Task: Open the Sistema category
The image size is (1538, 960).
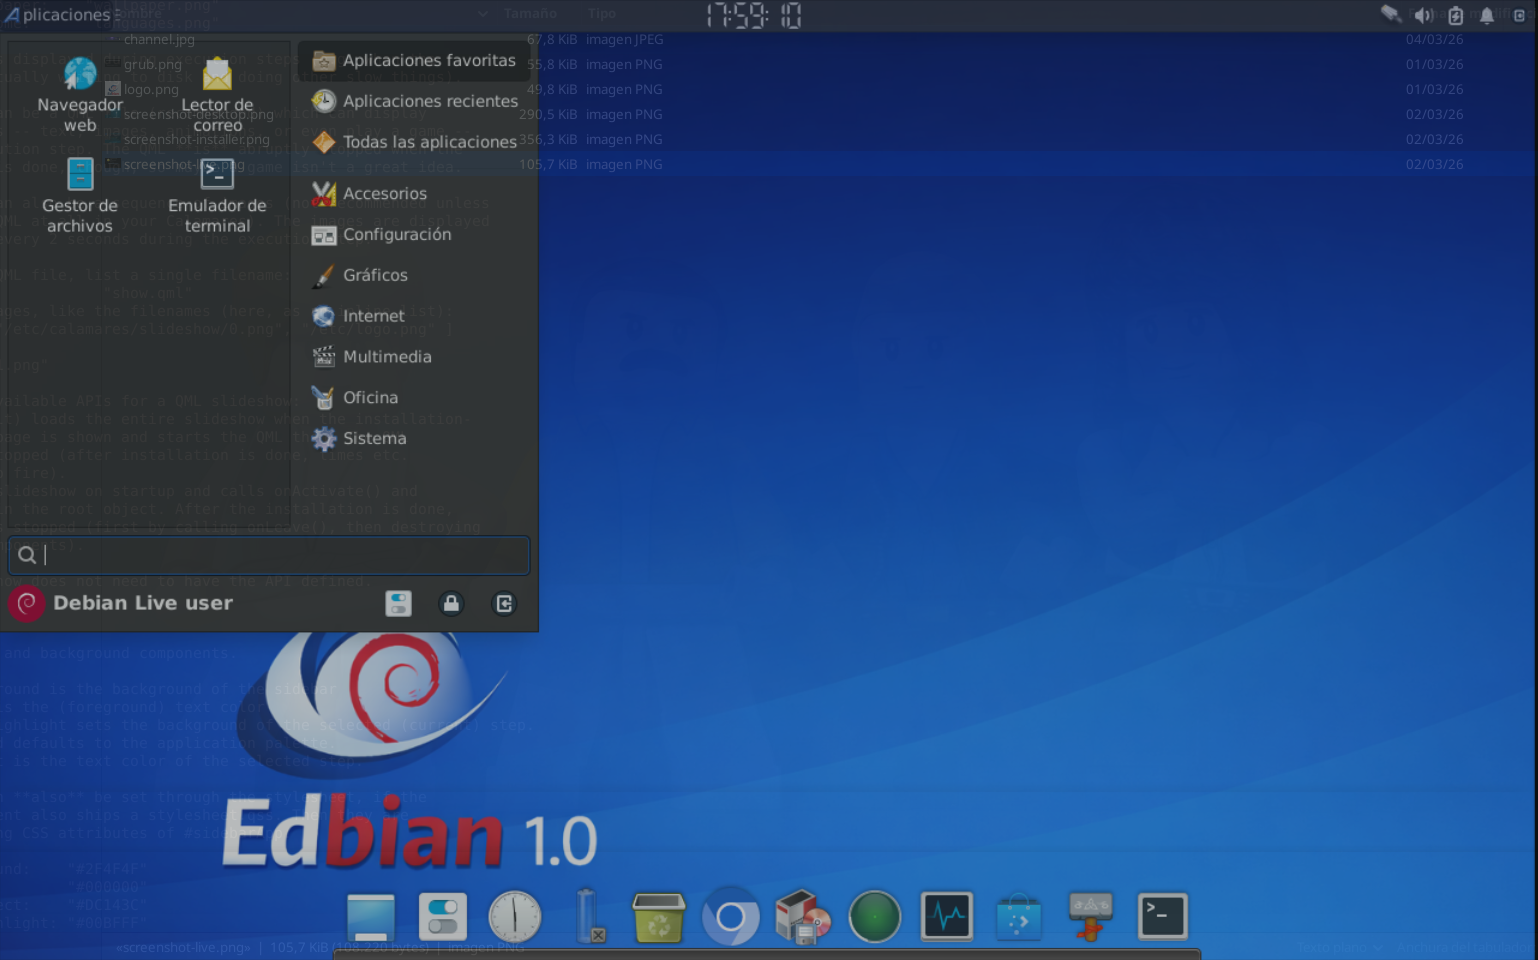Action: (x=413, y=439)
